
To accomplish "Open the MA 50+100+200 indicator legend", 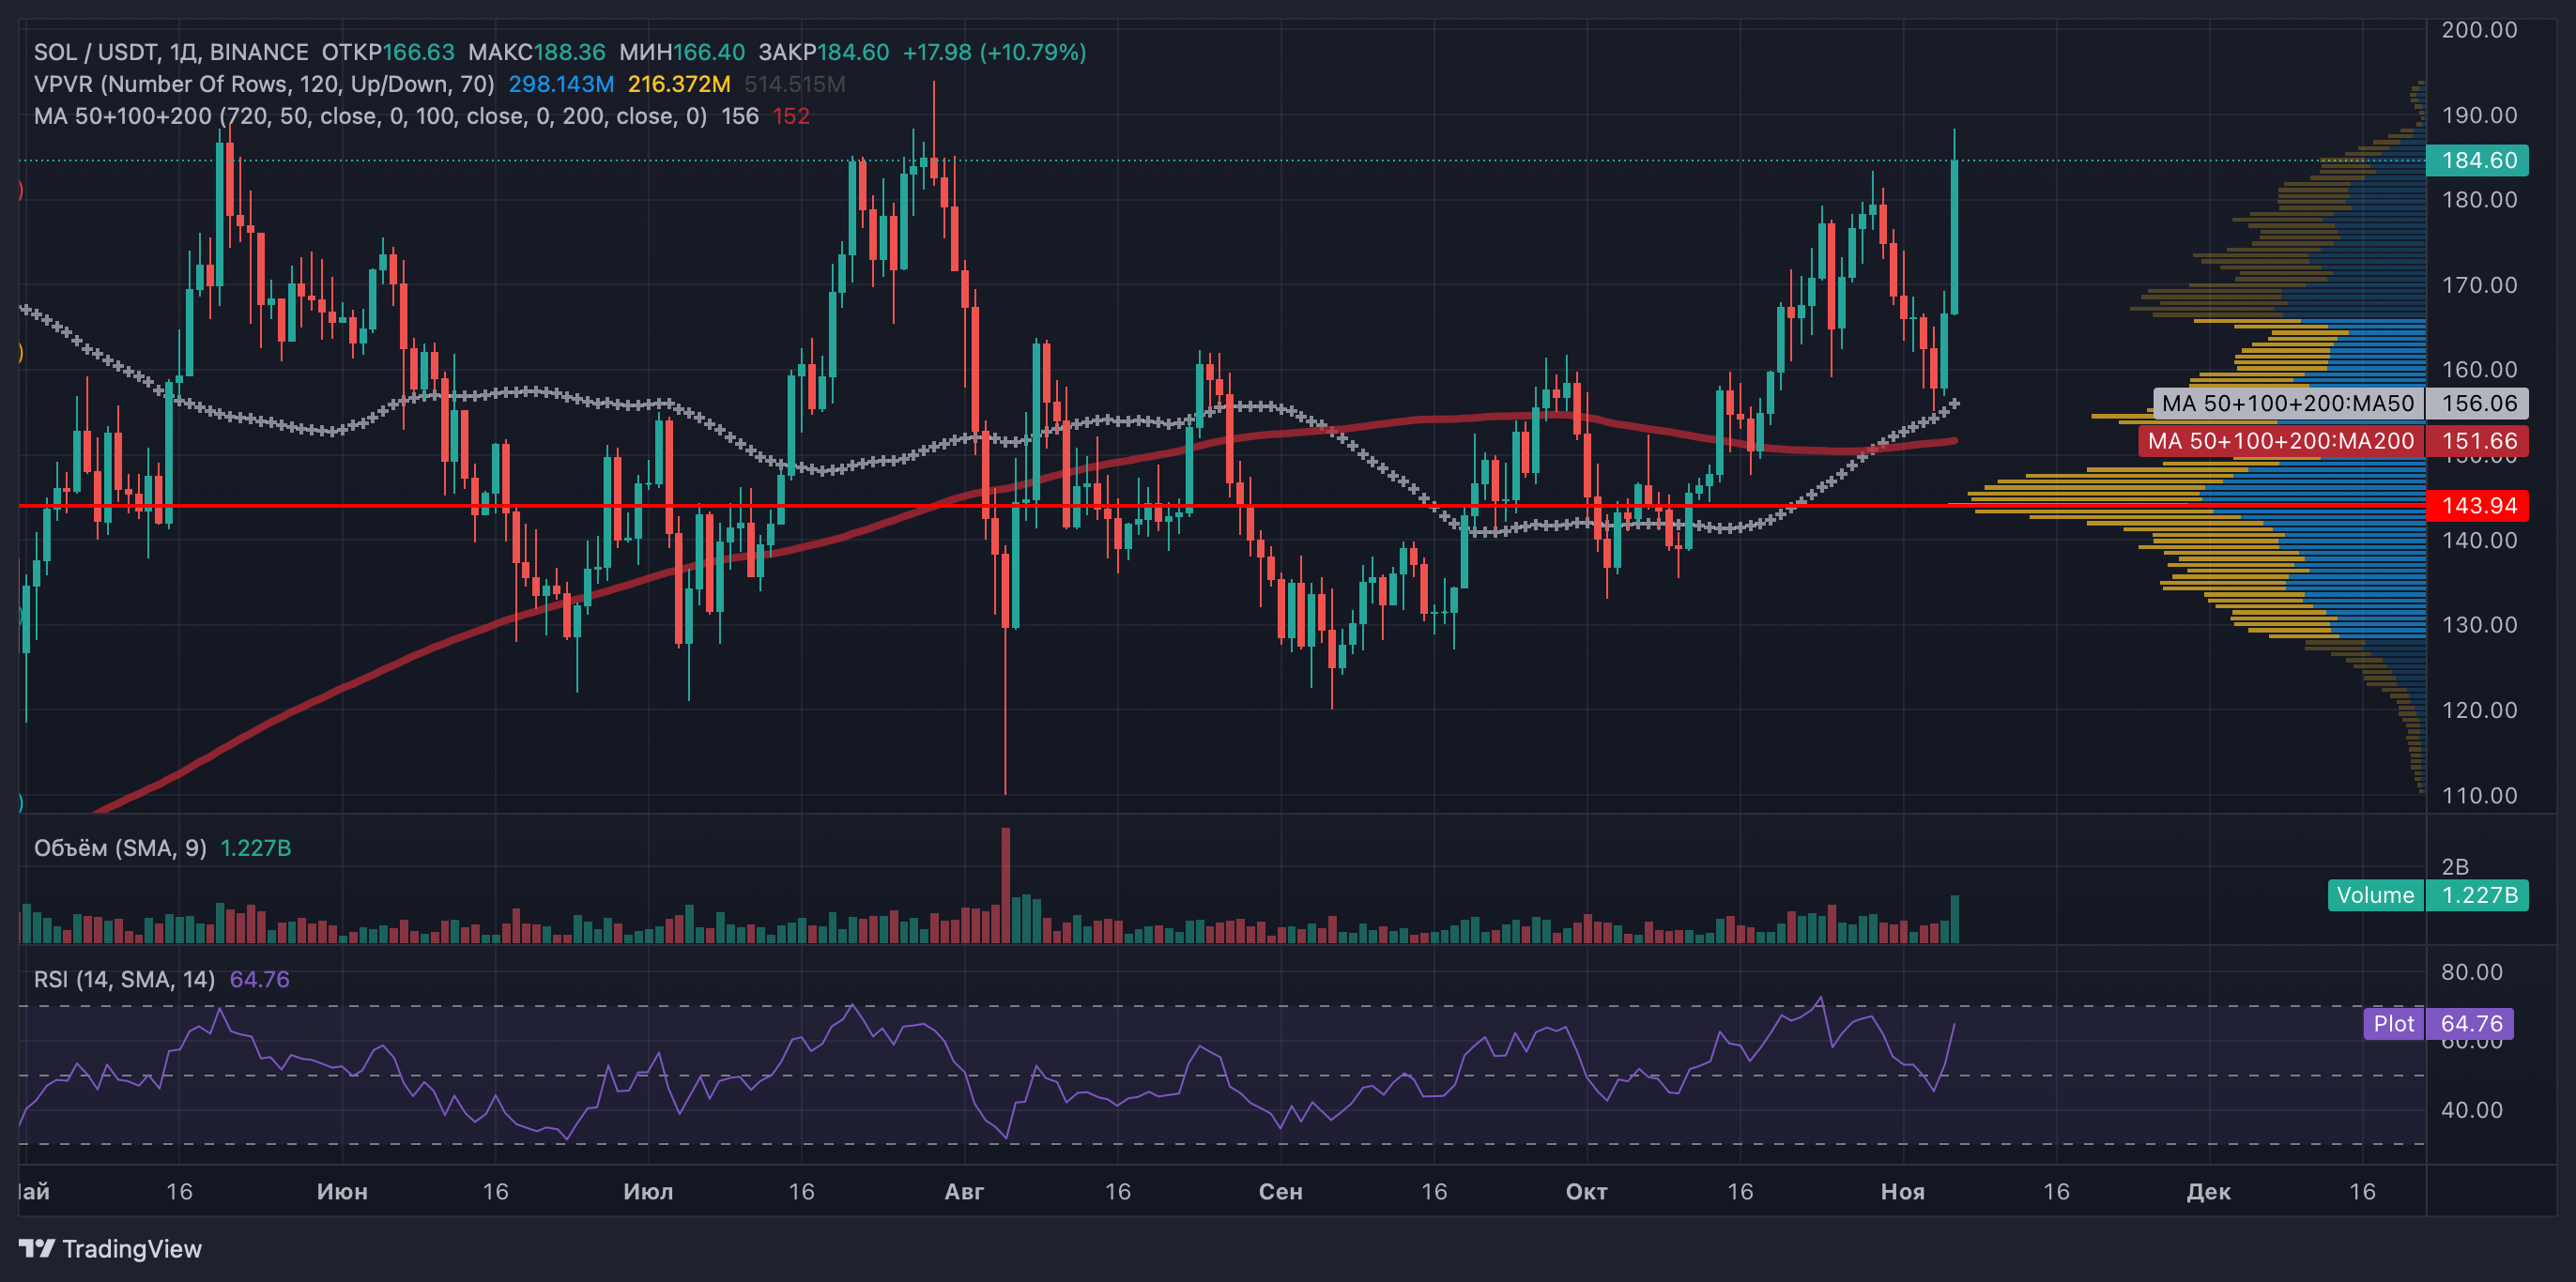I will (x=370, y=116).
